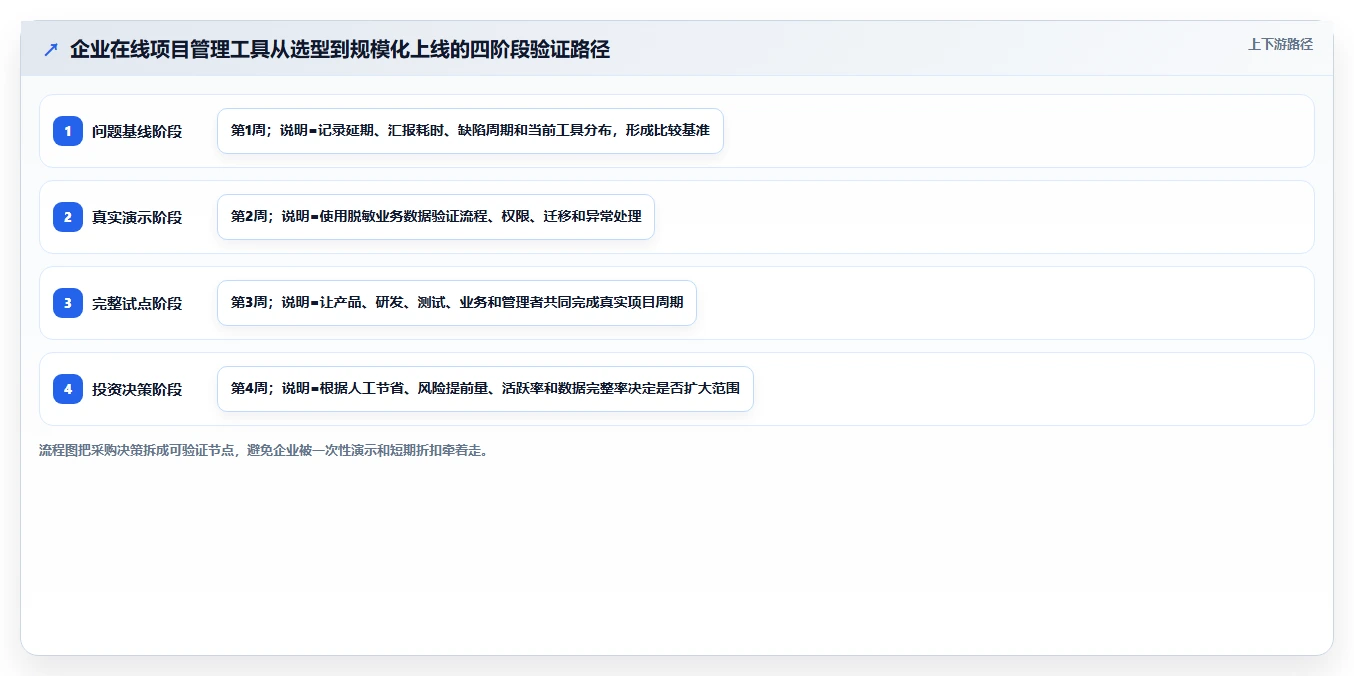Click the number 1 step badge
The image size is (1354, 676).
point(68,131)
